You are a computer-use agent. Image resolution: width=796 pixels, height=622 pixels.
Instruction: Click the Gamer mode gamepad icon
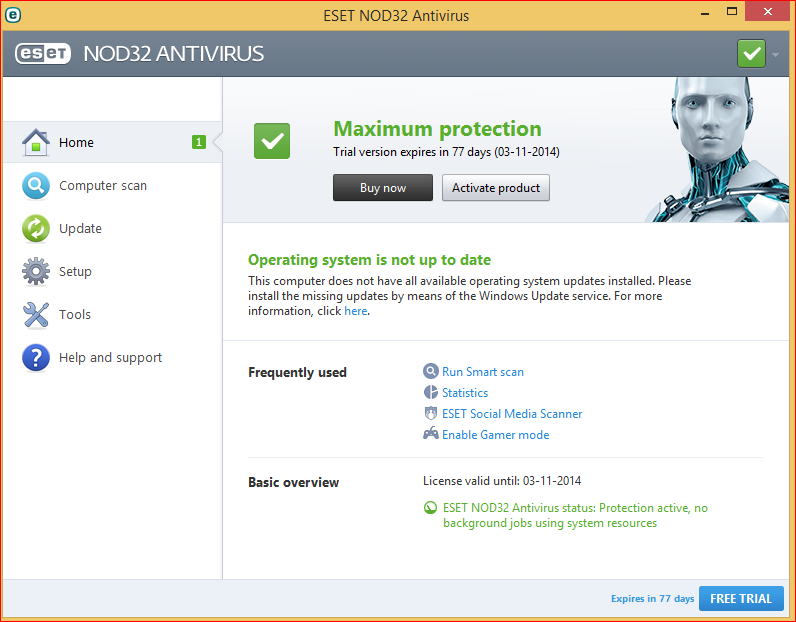coord(430,434)
